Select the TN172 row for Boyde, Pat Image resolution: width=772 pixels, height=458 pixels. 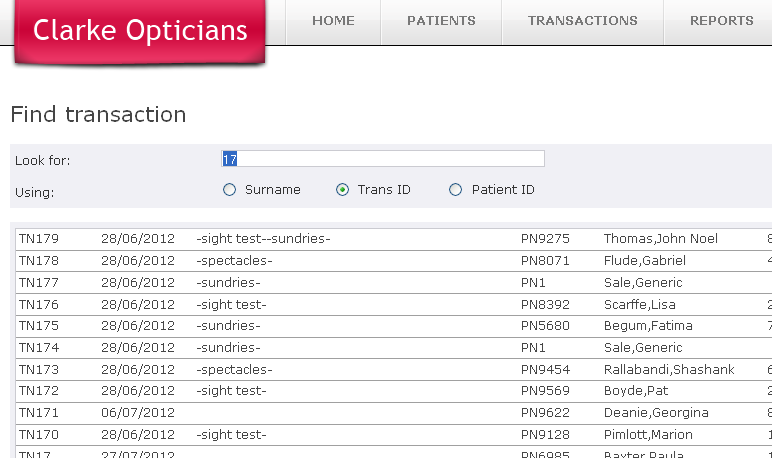39,391
